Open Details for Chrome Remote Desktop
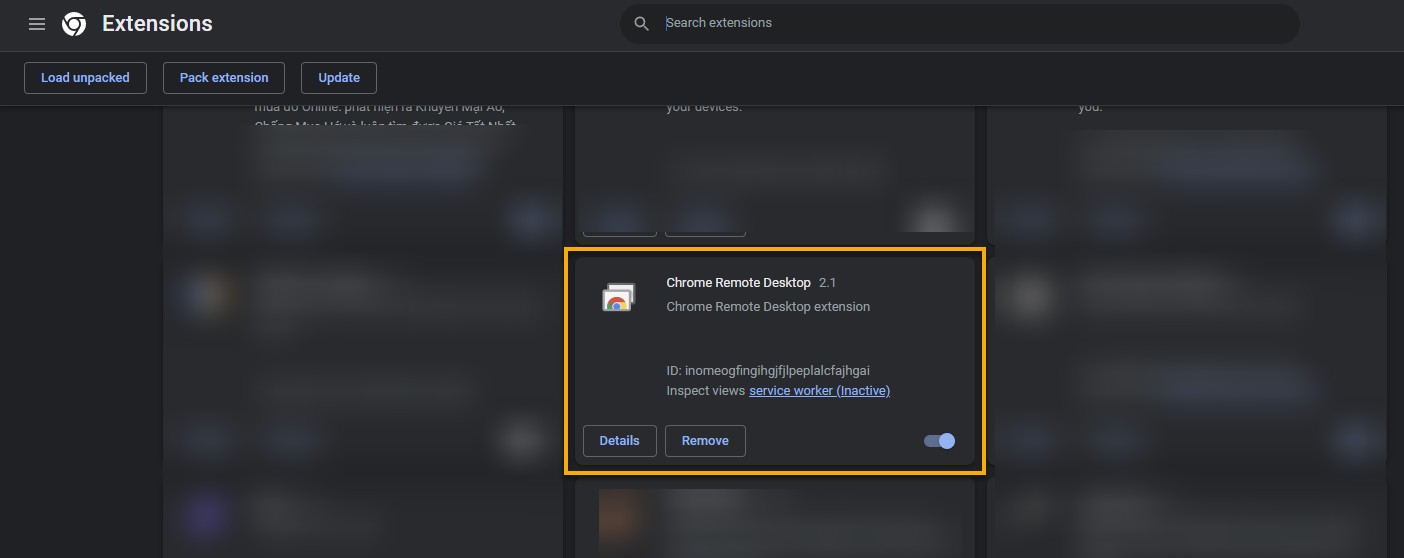Viewport: 1404px width, 558px height. click(x=619, y=441)
